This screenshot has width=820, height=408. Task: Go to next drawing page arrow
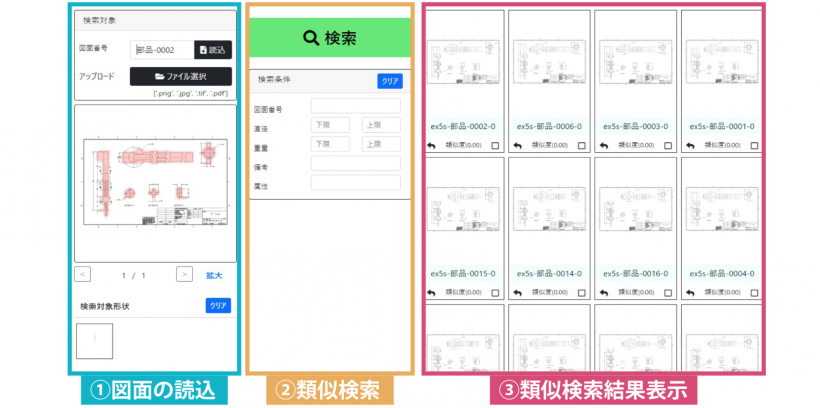click(184, 274)
